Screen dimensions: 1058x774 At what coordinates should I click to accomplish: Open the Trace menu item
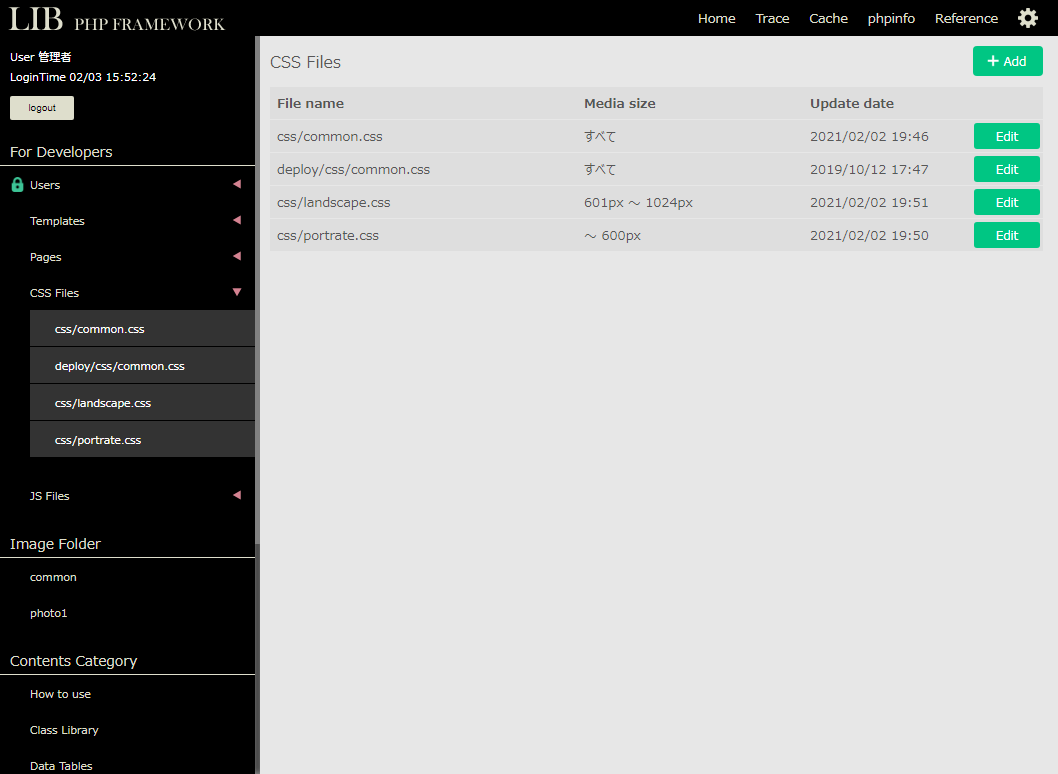(772, 18)
